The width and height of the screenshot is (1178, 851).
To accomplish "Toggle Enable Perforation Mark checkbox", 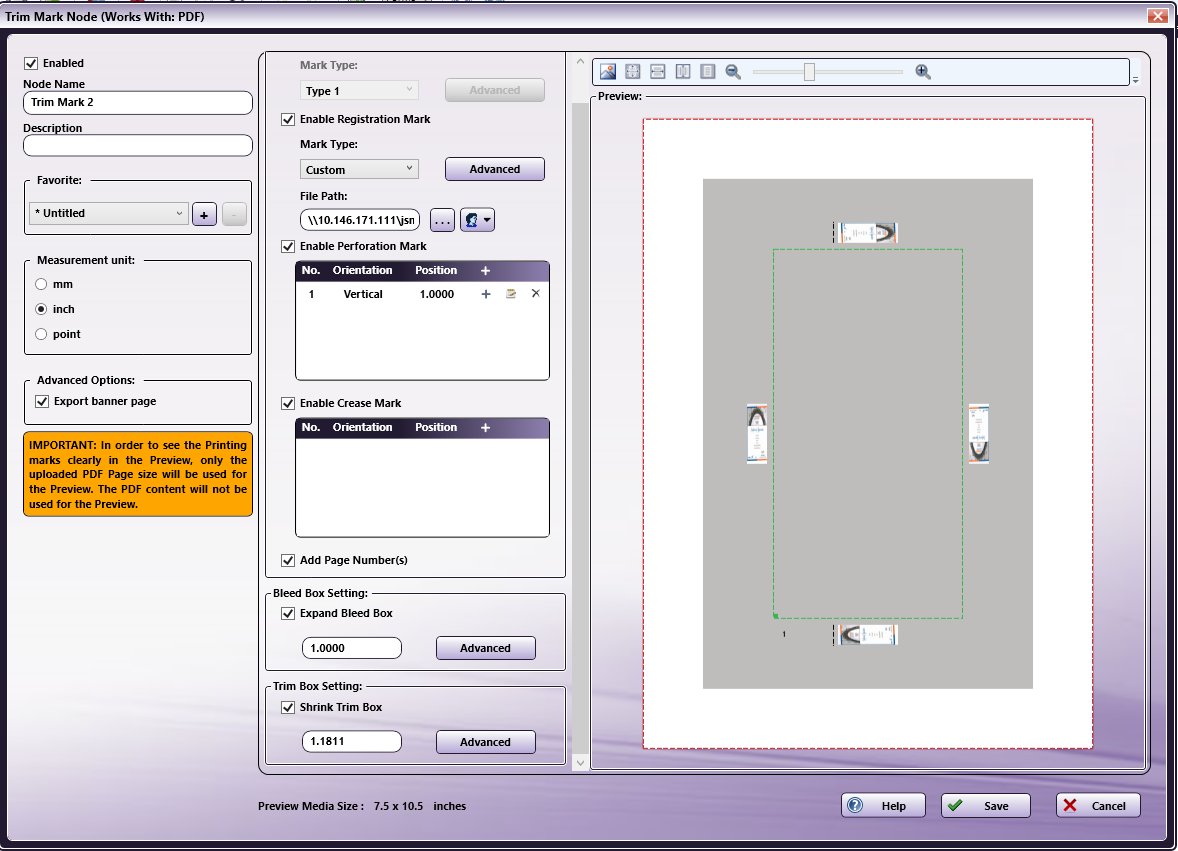I will (288, 246).
